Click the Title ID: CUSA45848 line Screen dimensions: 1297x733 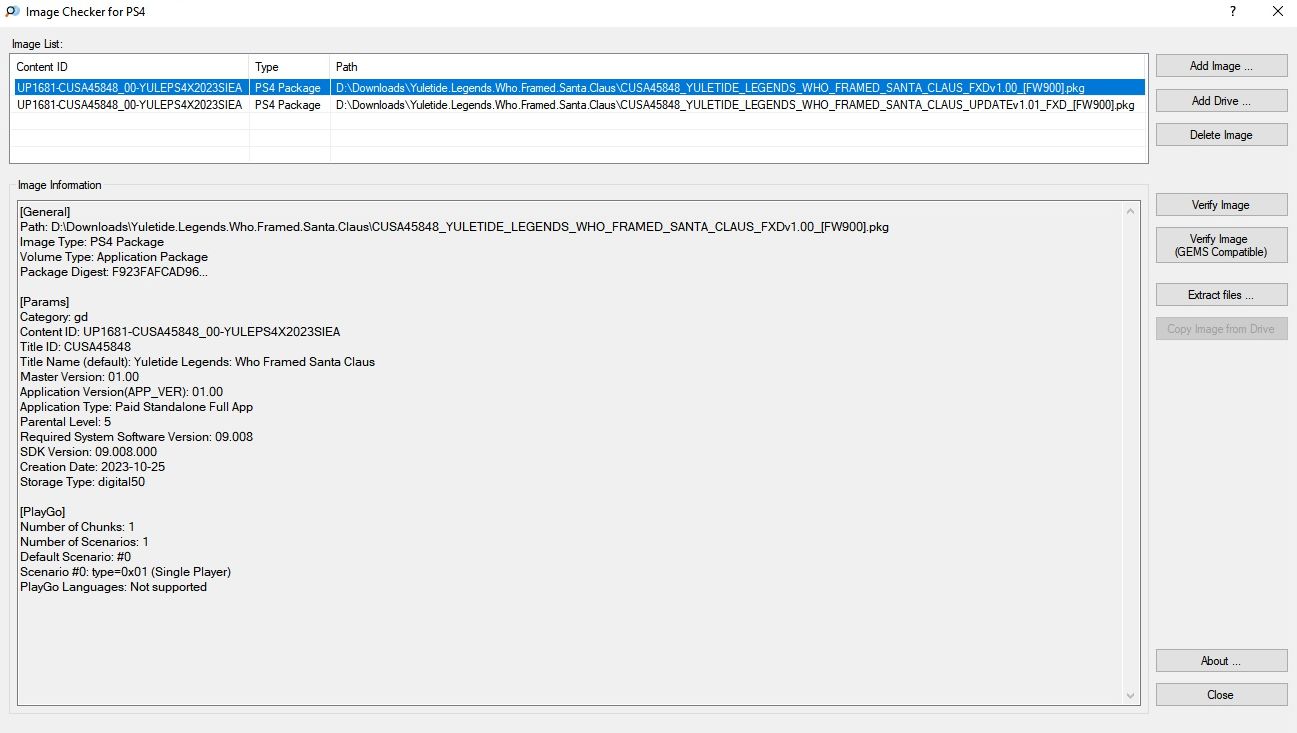pyautogui.click(x=75, y=347)
